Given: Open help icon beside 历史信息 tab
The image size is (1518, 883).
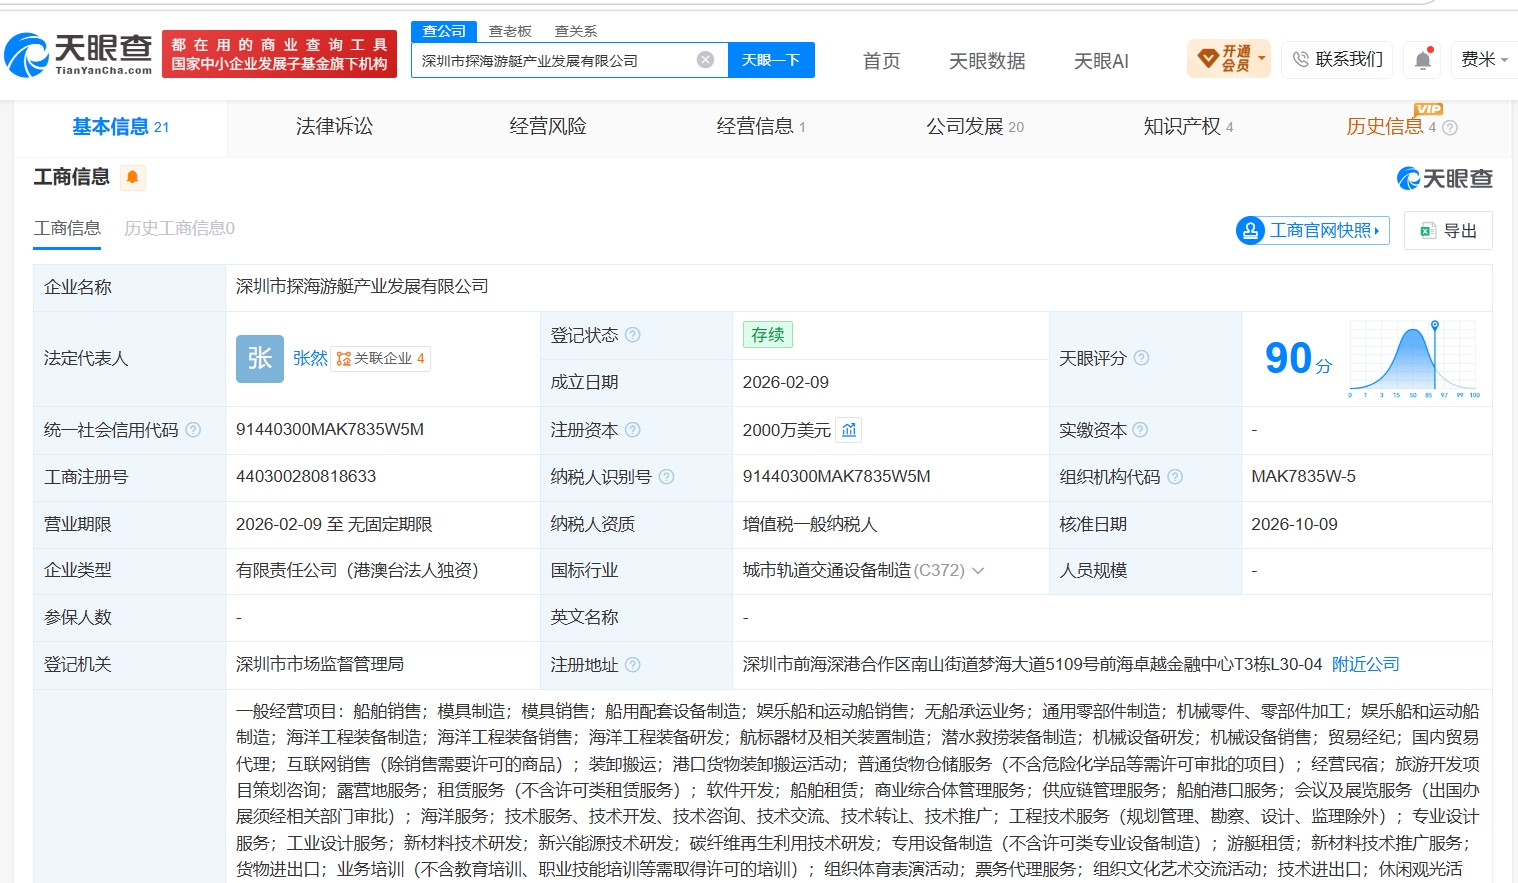Looking at the screenshot, I should coord(1450,127).
